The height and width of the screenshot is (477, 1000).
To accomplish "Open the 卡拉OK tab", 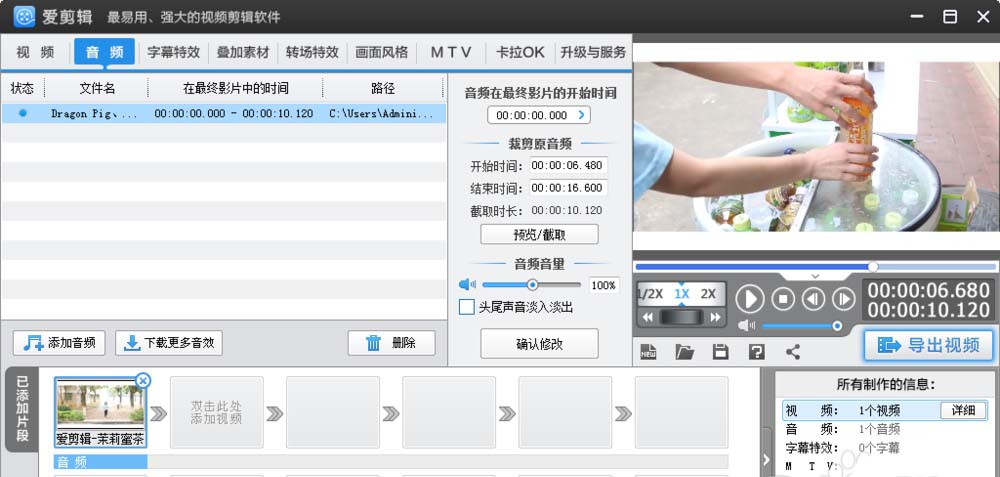I will pyautogui.click(x=520, y=52).
